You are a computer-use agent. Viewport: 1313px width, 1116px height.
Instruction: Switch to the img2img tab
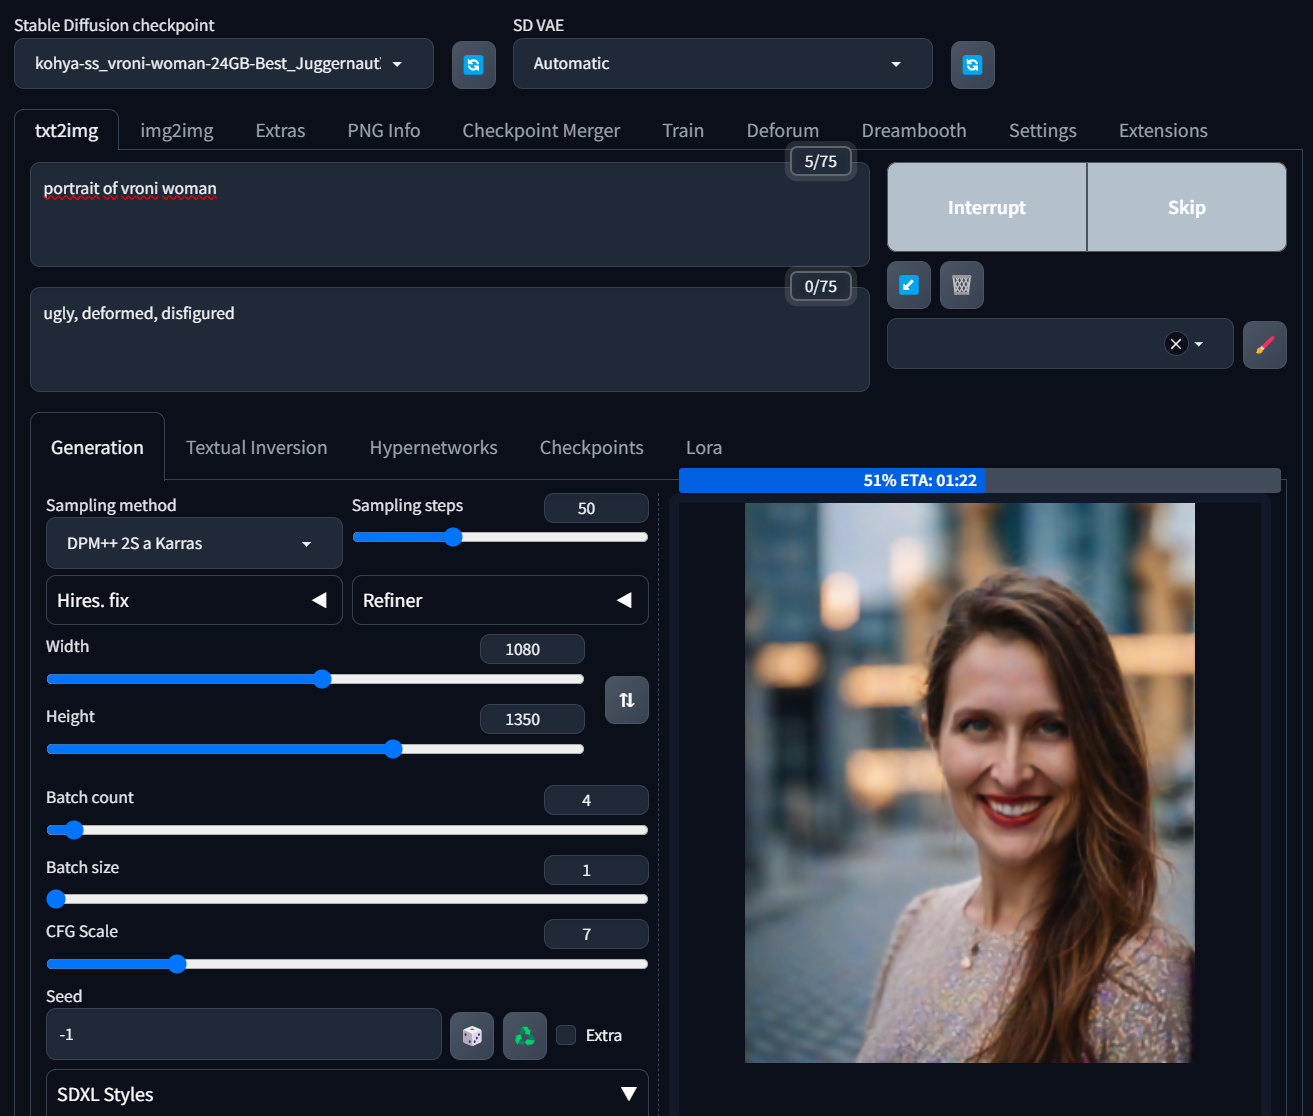pyautogui.click(x=176, y=131)
